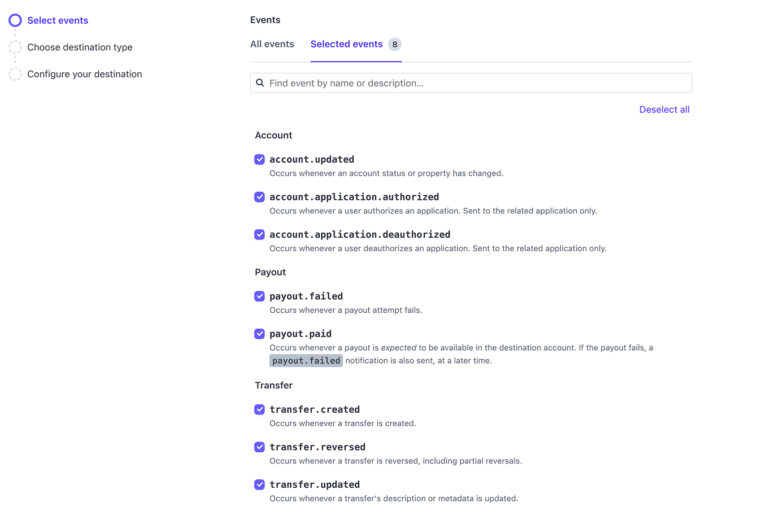Toggle the payout.failed event checkbox
The width and height of the screenshot is (767, 520).
tap(259, 296)
